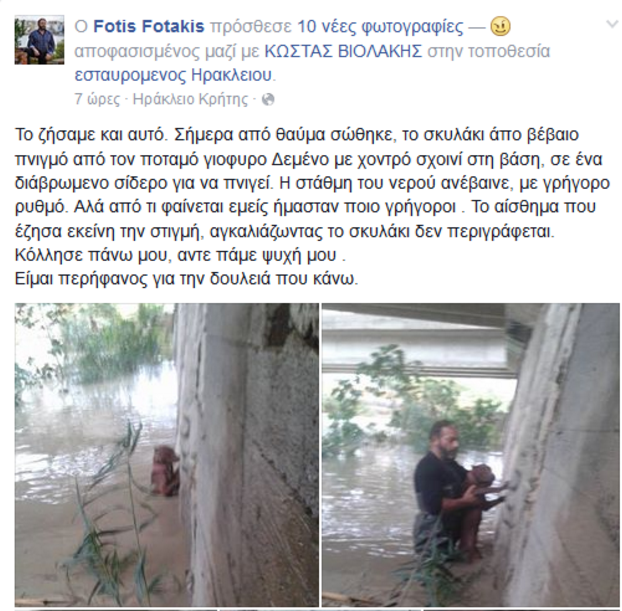Open photo of man holding the dog

pyautogui.click(x=470, y=455)
